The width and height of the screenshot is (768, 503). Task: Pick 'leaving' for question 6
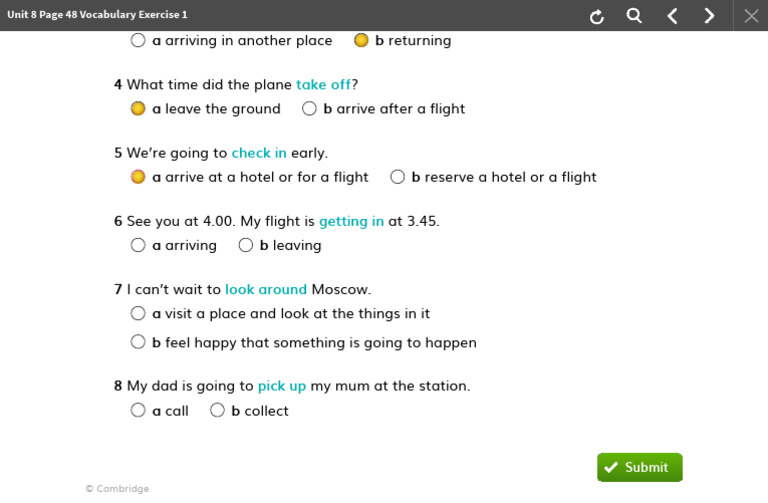tap(246, 245)
